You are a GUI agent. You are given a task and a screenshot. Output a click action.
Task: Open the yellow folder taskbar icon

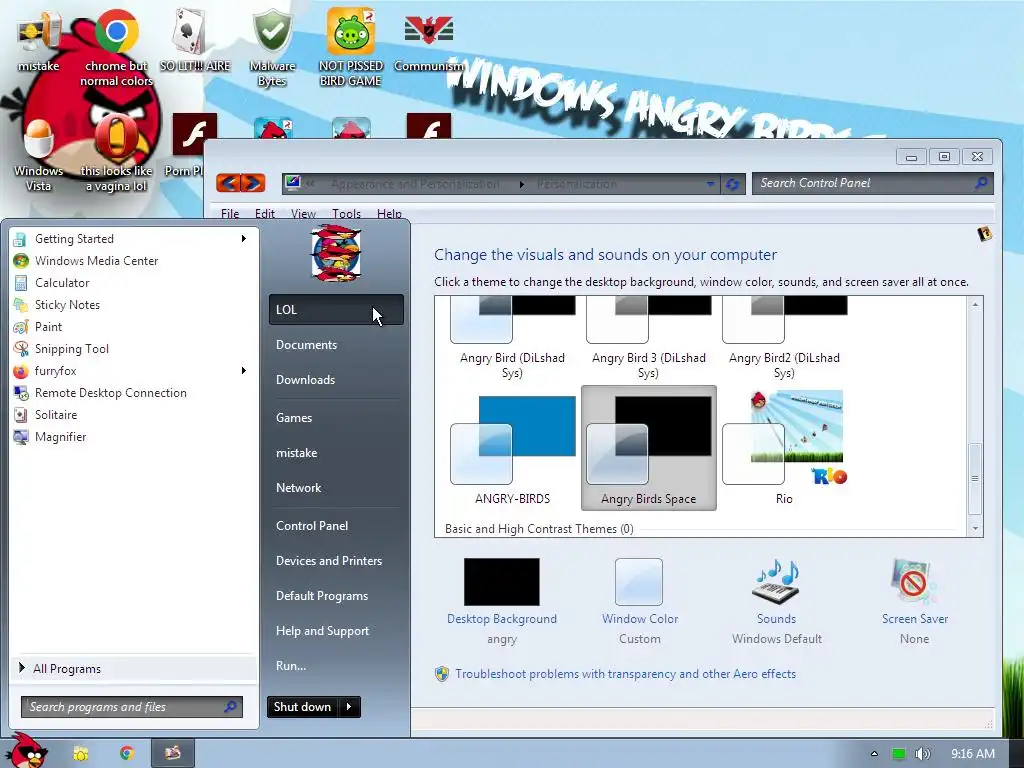coord(81,753)
